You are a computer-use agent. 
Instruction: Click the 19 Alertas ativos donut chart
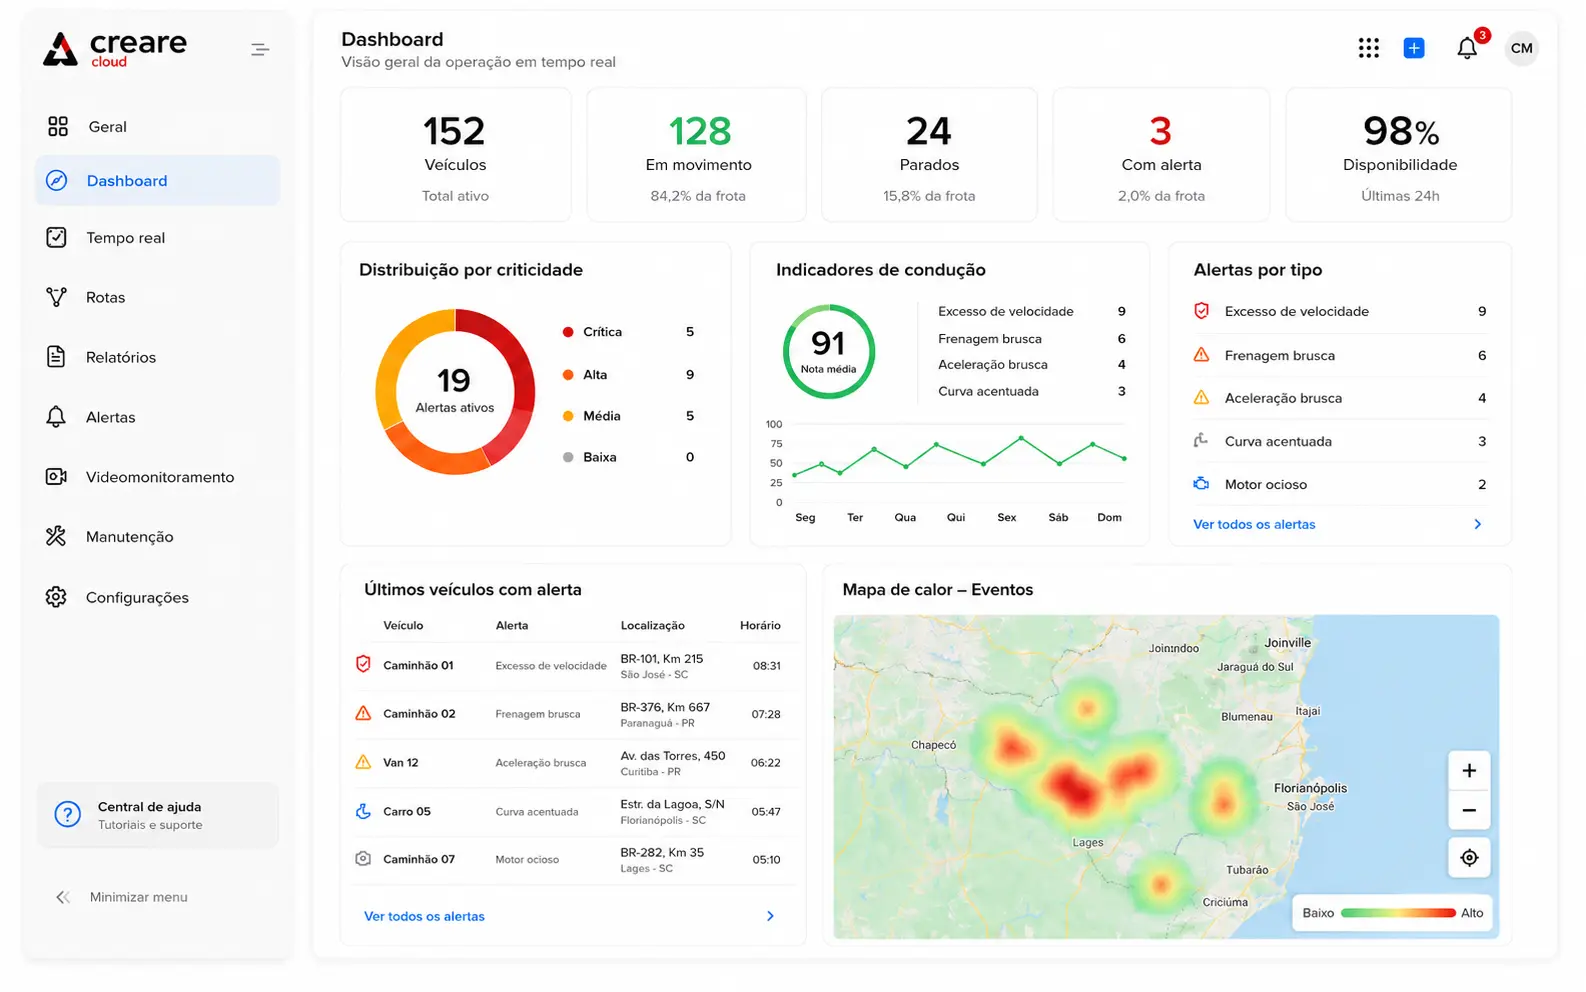455,391
